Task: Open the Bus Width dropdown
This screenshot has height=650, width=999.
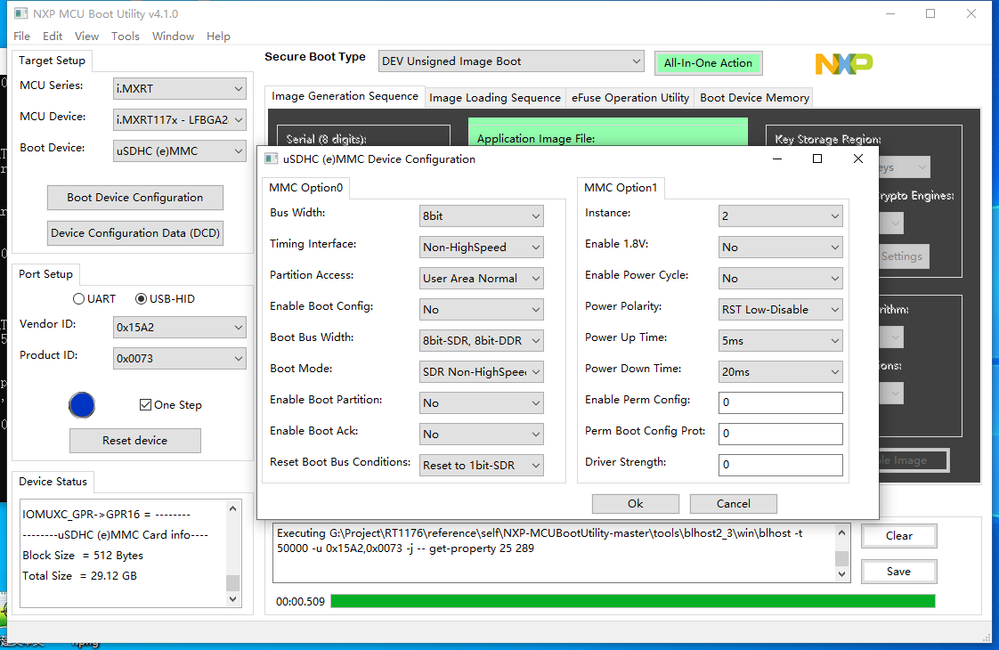Action: 481,216
